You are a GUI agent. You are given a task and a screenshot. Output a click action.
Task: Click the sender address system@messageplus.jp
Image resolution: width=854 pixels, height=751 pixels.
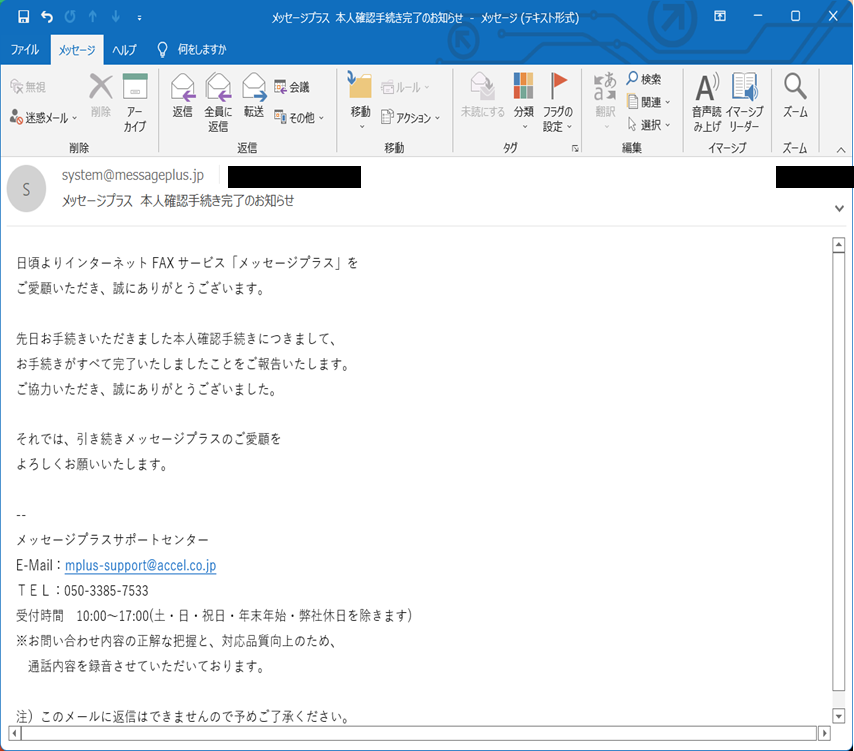(133, 175)
